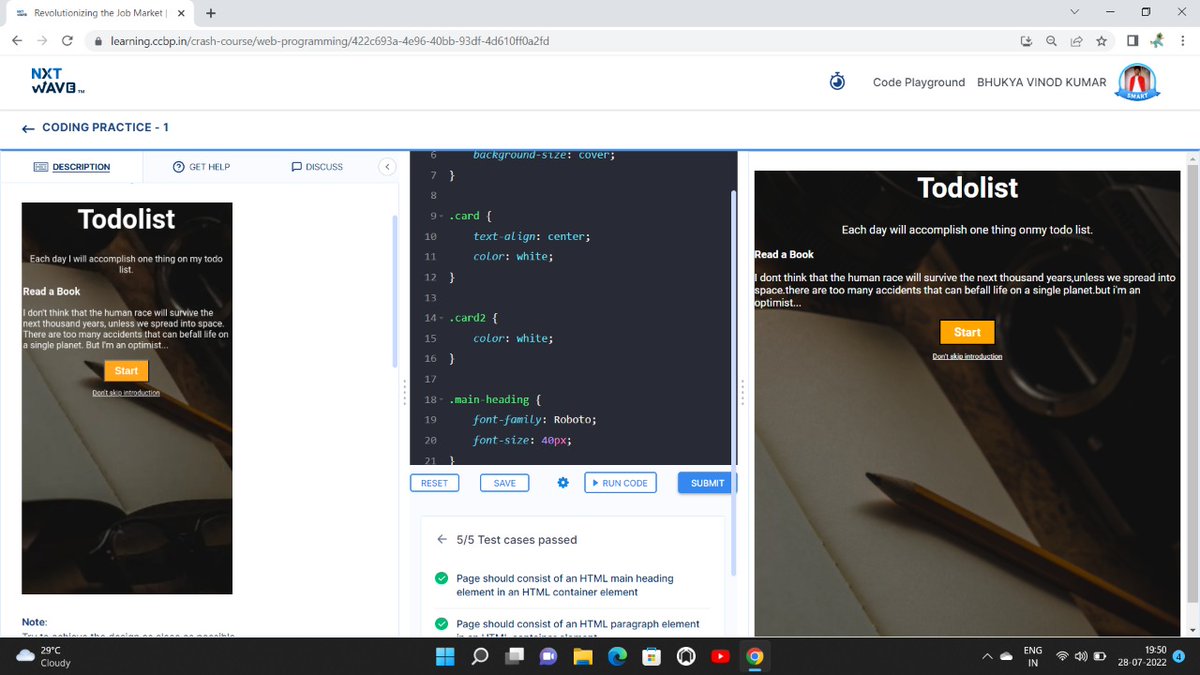Open Windows Start menu
The height and width of the screenshot is (675, 1200).
click(444, 656)
